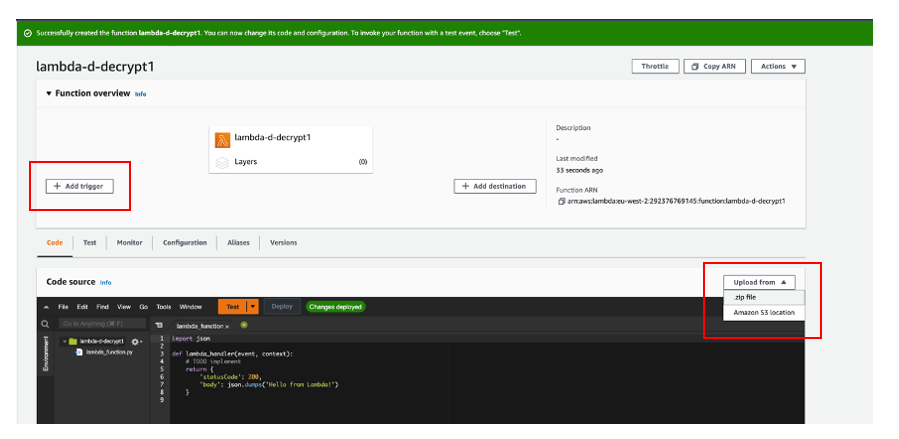Click the '33 seconds ago' last modified value
Viewport: 899px width, 439px height.
[x=579, y=170]
